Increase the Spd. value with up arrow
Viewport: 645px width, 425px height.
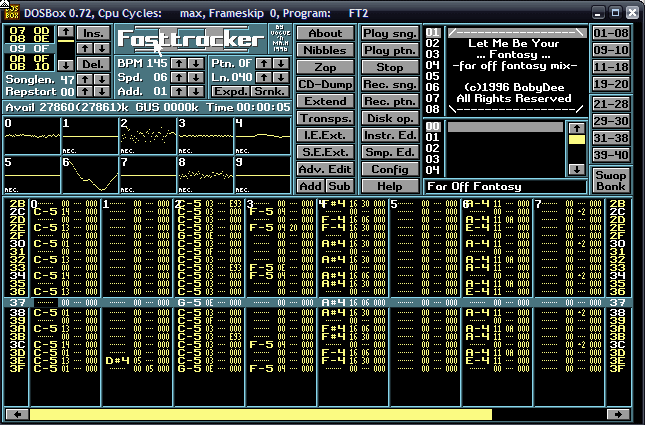pyautogui.click(x=179, y=77)
